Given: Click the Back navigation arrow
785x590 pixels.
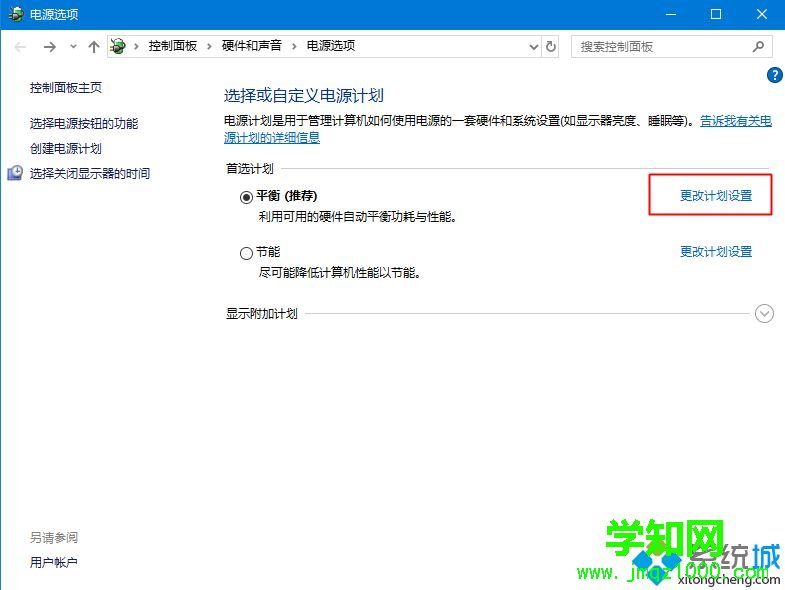Looking at the screenshot, I should pyautogui.click(x=21, y=47).
